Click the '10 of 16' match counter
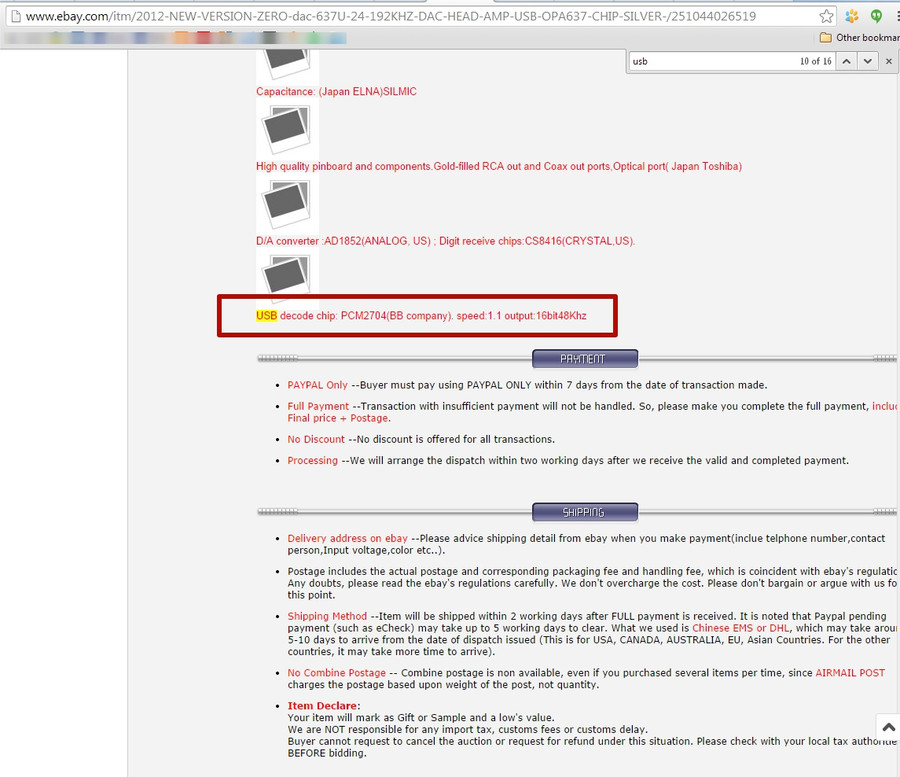 (x=816, y=61)
